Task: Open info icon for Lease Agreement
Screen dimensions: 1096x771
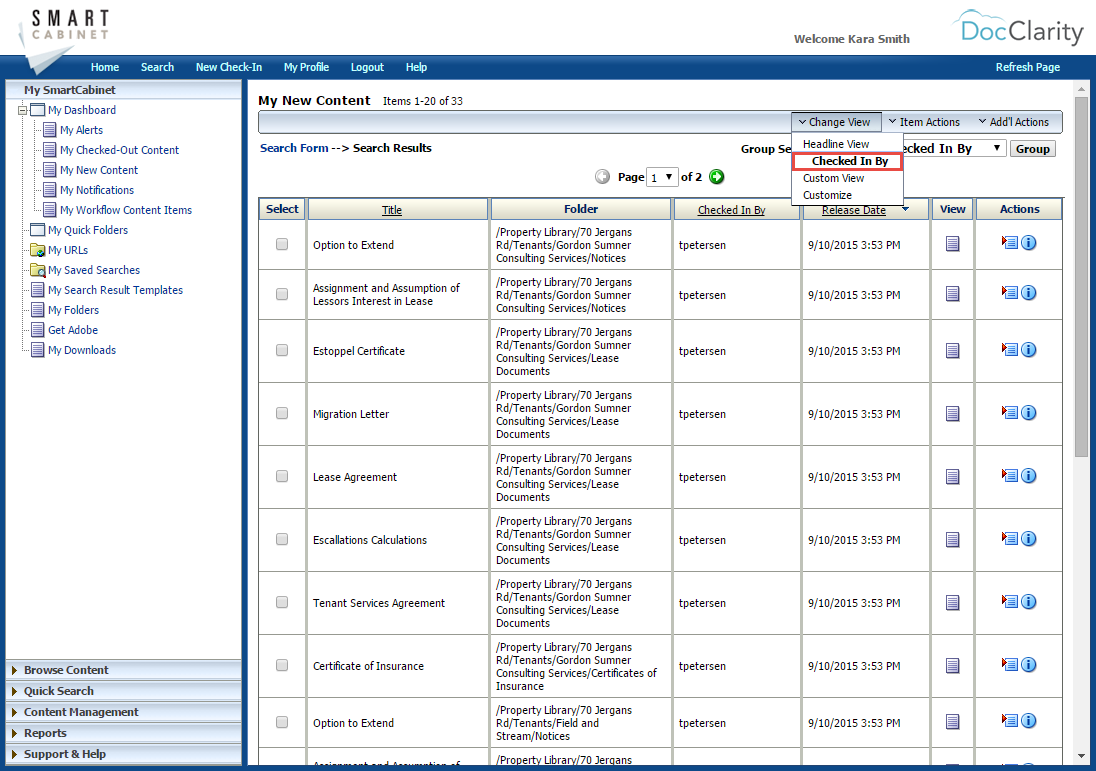Action: (x=1028, y=475)
